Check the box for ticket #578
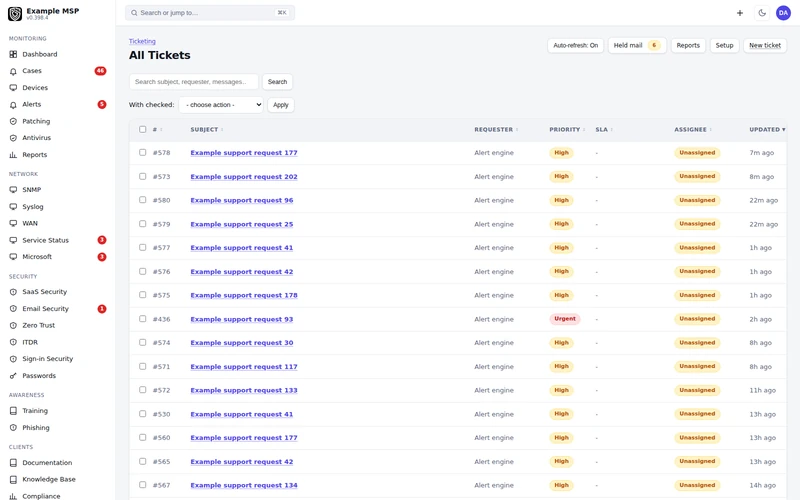Viewport: 800px width, 500px height. coord(142,153)
